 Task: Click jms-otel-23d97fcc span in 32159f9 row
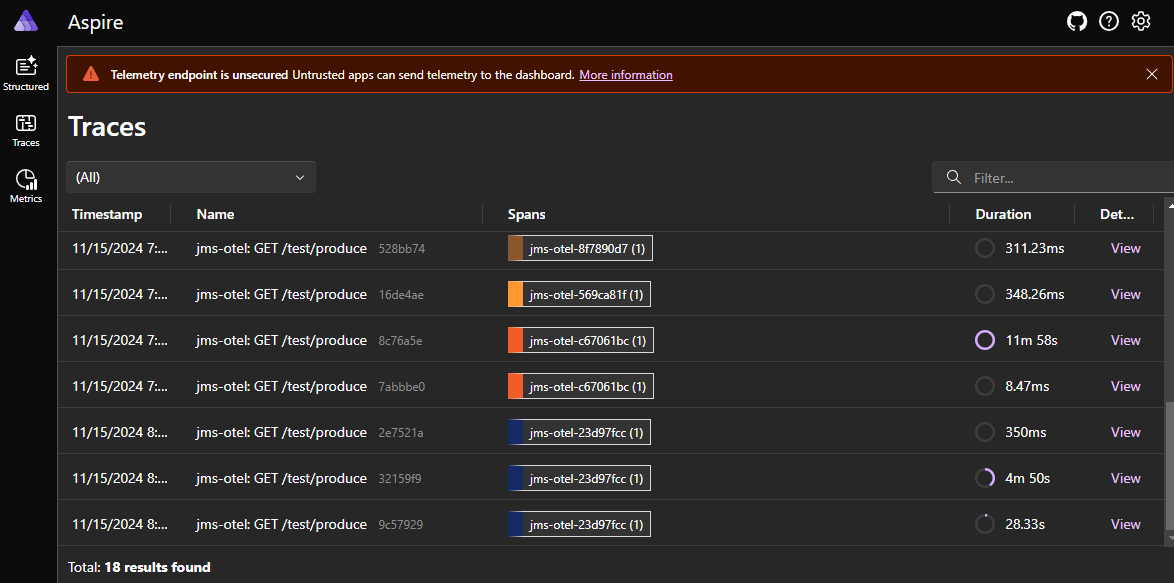(x=580, y=478)
